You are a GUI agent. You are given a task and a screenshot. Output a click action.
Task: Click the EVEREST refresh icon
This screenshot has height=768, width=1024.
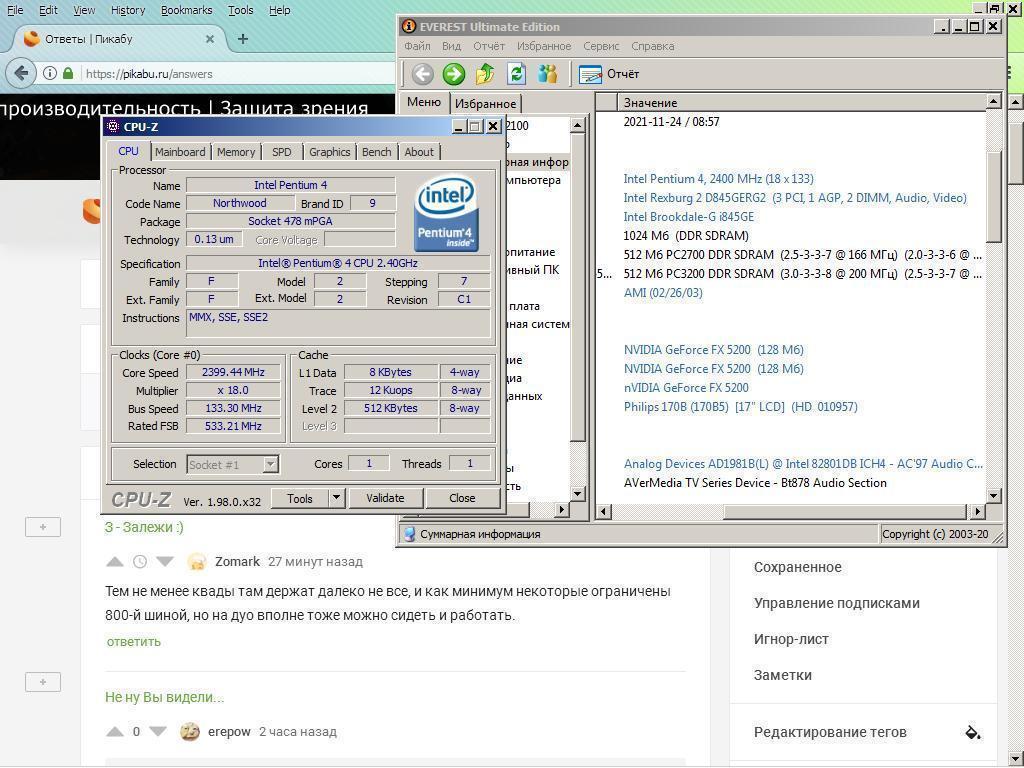[x=516, y=74]
